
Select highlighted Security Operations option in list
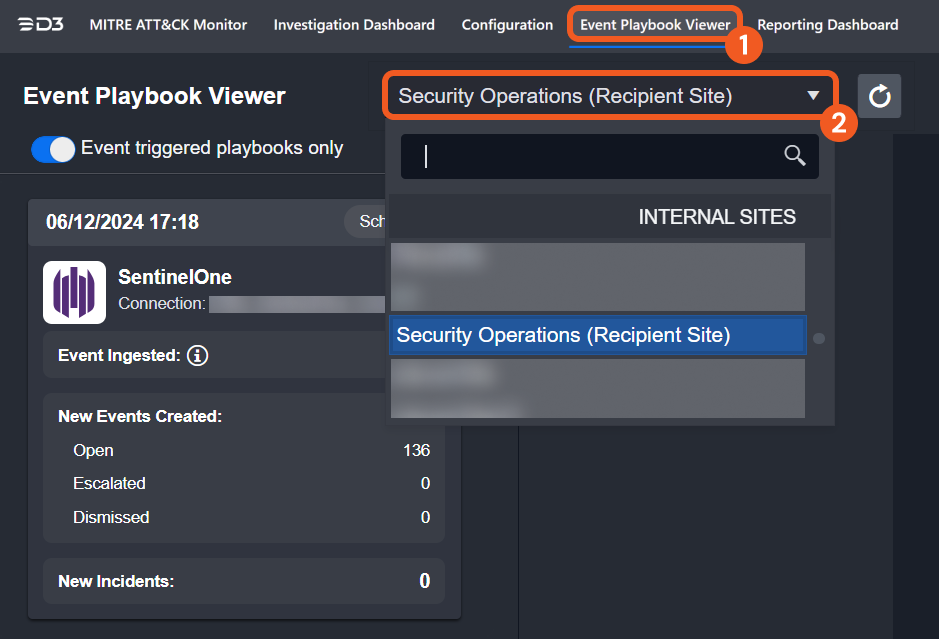point(597,336)
